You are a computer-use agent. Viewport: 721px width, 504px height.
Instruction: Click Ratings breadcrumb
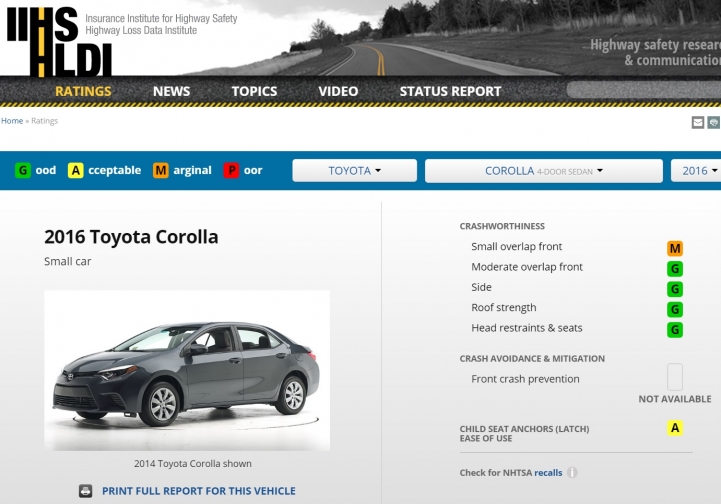[x=45, y=121]
